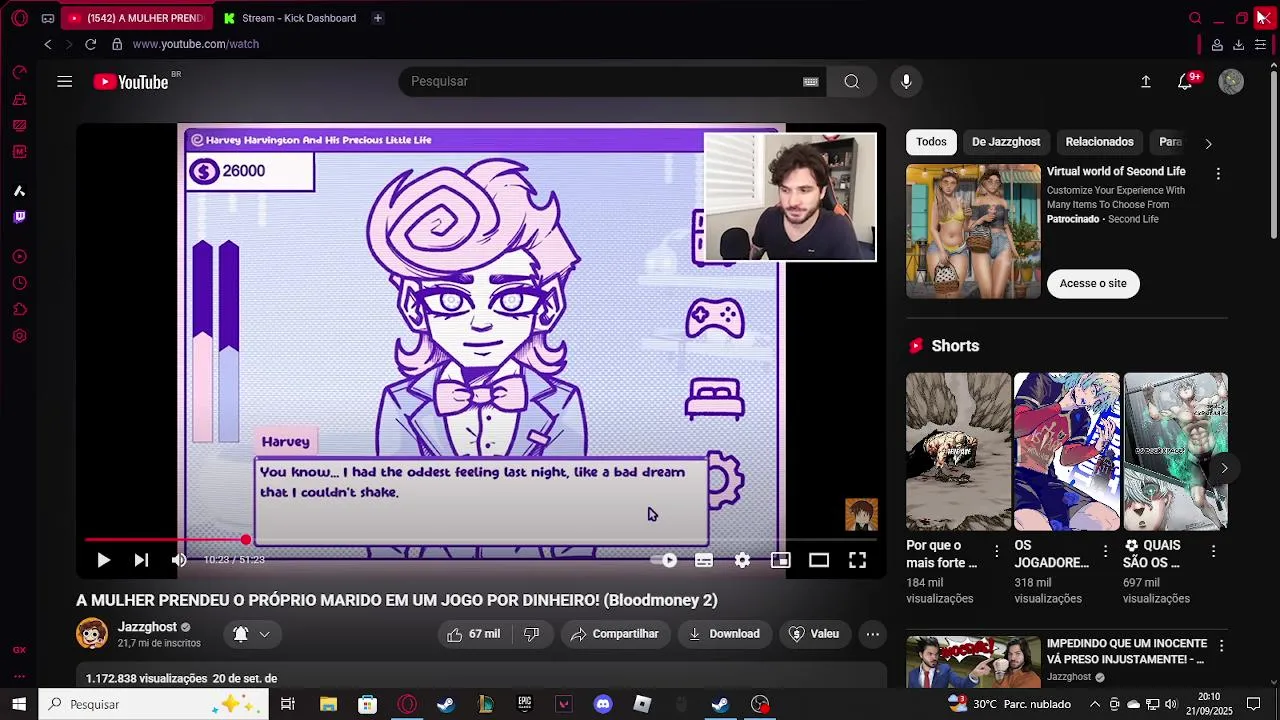Open Twitch in the Opera sidebar
Viewport: 1280px width, 720px height.
[19, 217]
